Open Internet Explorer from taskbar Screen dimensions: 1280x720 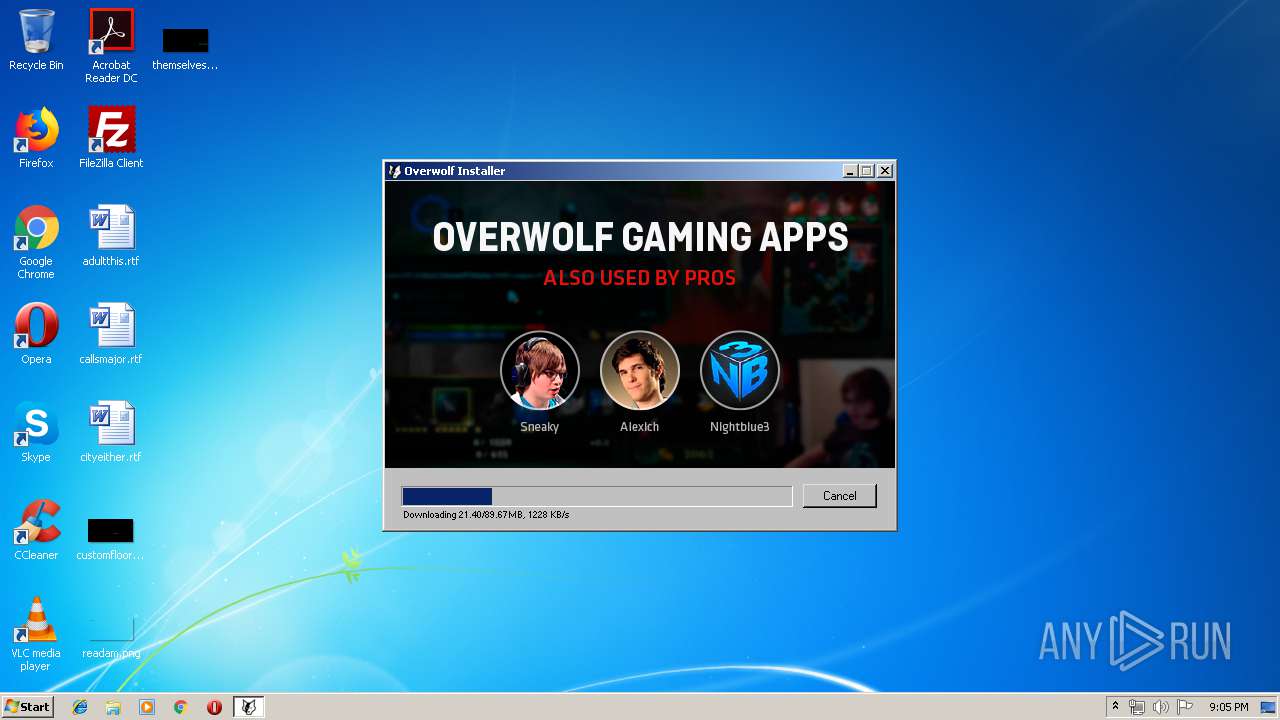(x=80, y=707)
